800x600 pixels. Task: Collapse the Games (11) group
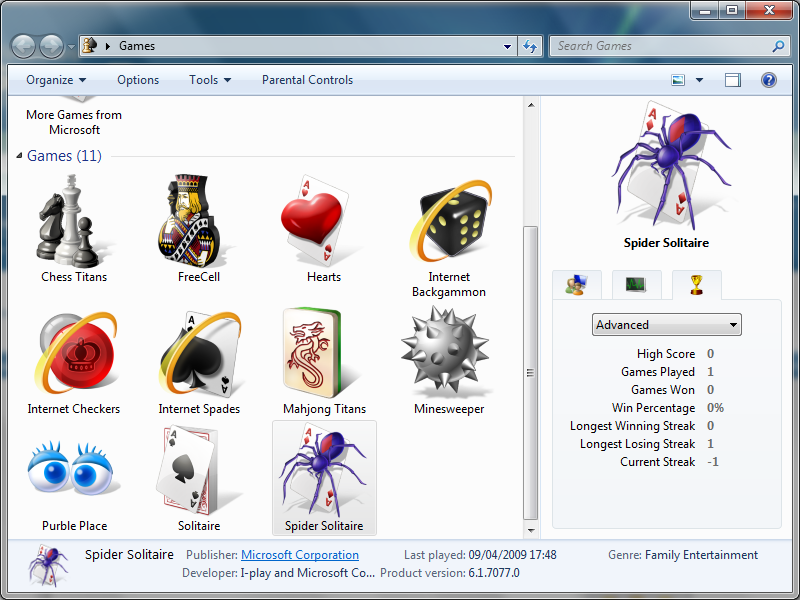[x=19, y=156]
